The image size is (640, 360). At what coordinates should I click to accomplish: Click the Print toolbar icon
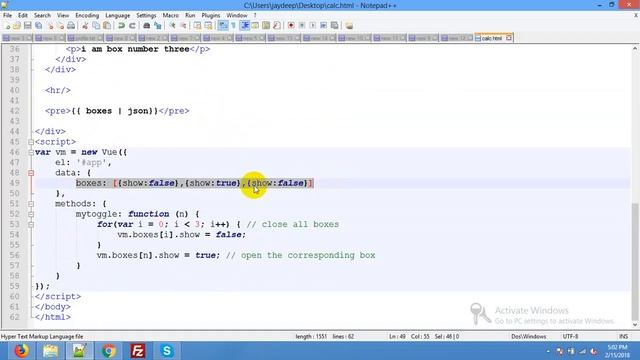pos(71,26)
